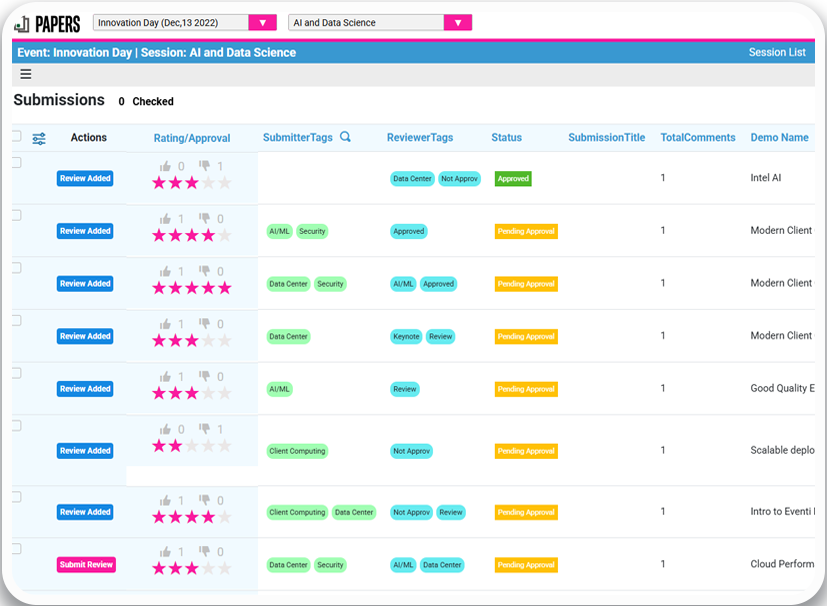The height and width of the screenshot is (606, 827).
Task: Click thumbs-down icon in Cloud Perform row
Action: point(205,552)
